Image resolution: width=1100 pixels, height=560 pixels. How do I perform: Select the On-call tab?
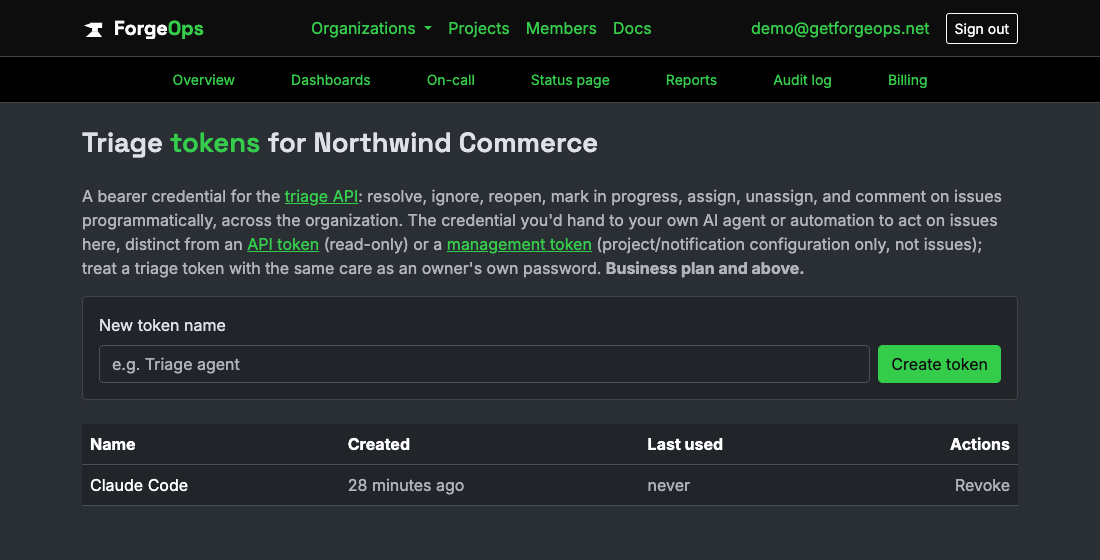coord(450,80)
